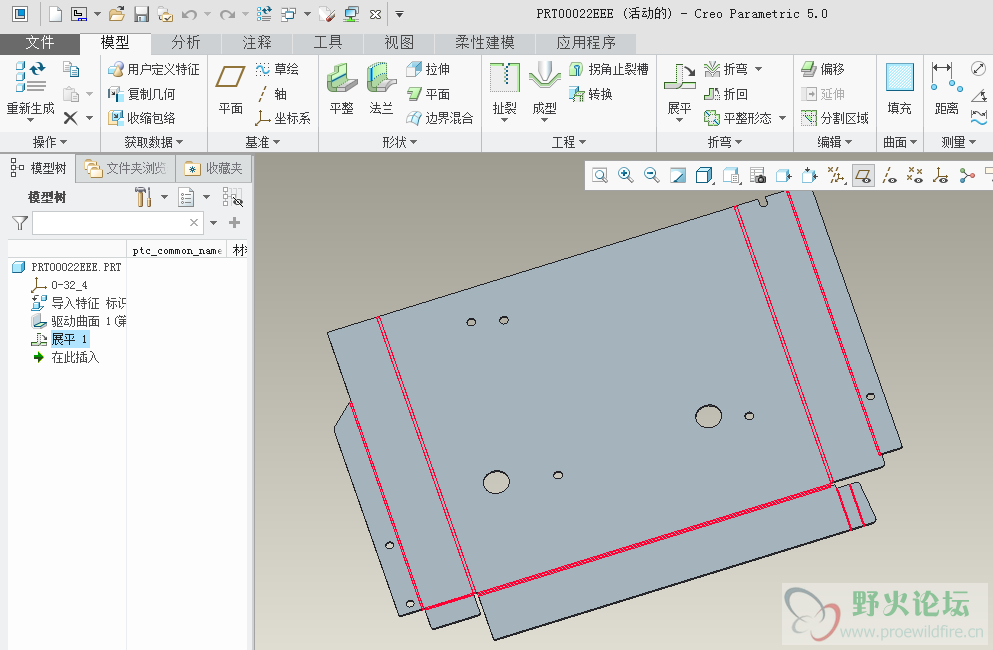
Task: Toggle coordinate system display in the graphics toolbar
Action: pyautogui.click(x=940, y=175)
